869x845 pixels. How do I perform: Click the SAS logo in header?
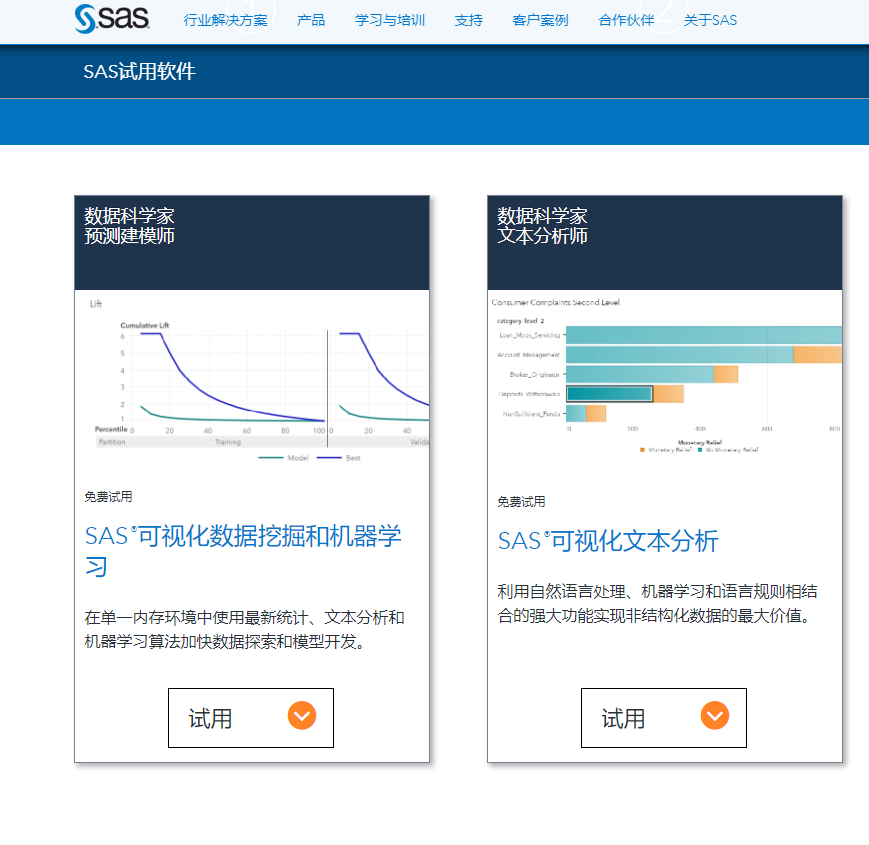tap(112, 17)
